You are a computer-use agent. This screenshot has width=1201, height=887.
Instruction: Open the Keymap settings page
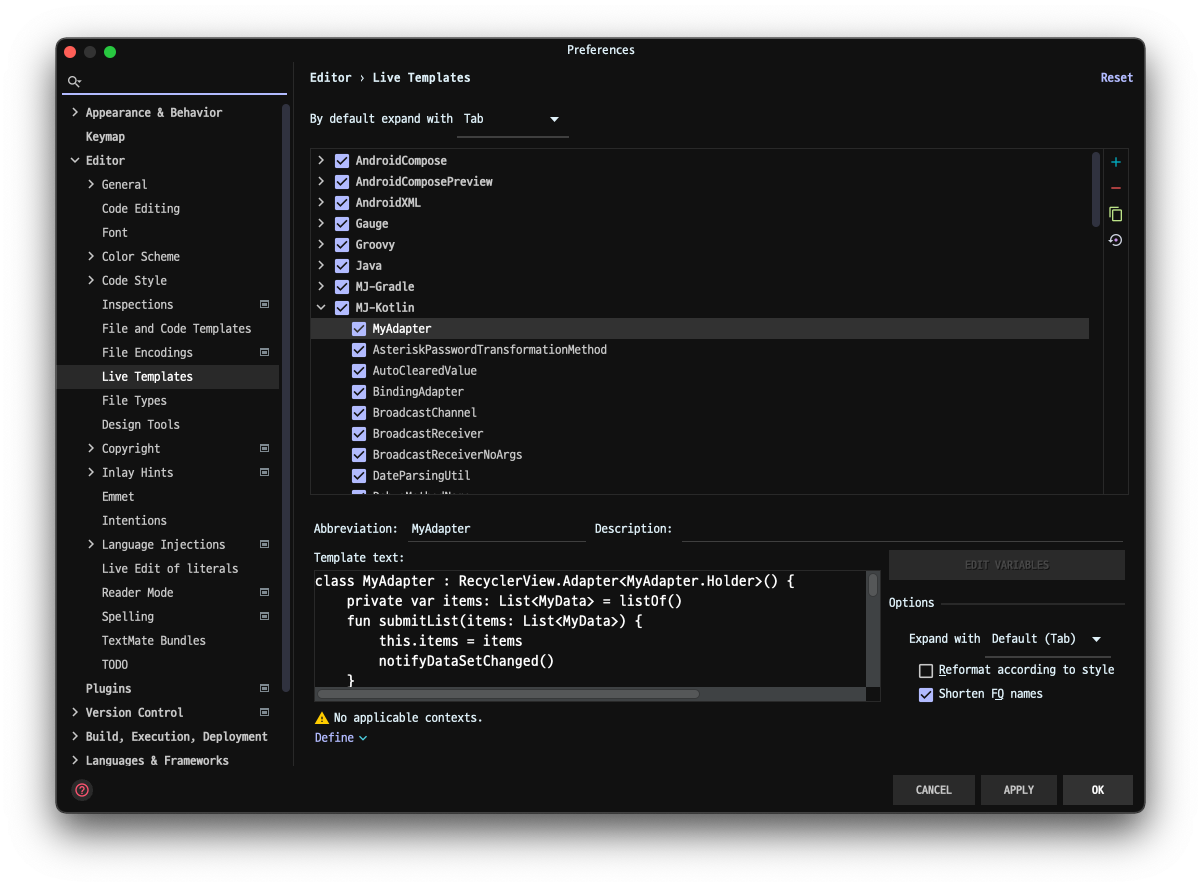click(105, 136)
